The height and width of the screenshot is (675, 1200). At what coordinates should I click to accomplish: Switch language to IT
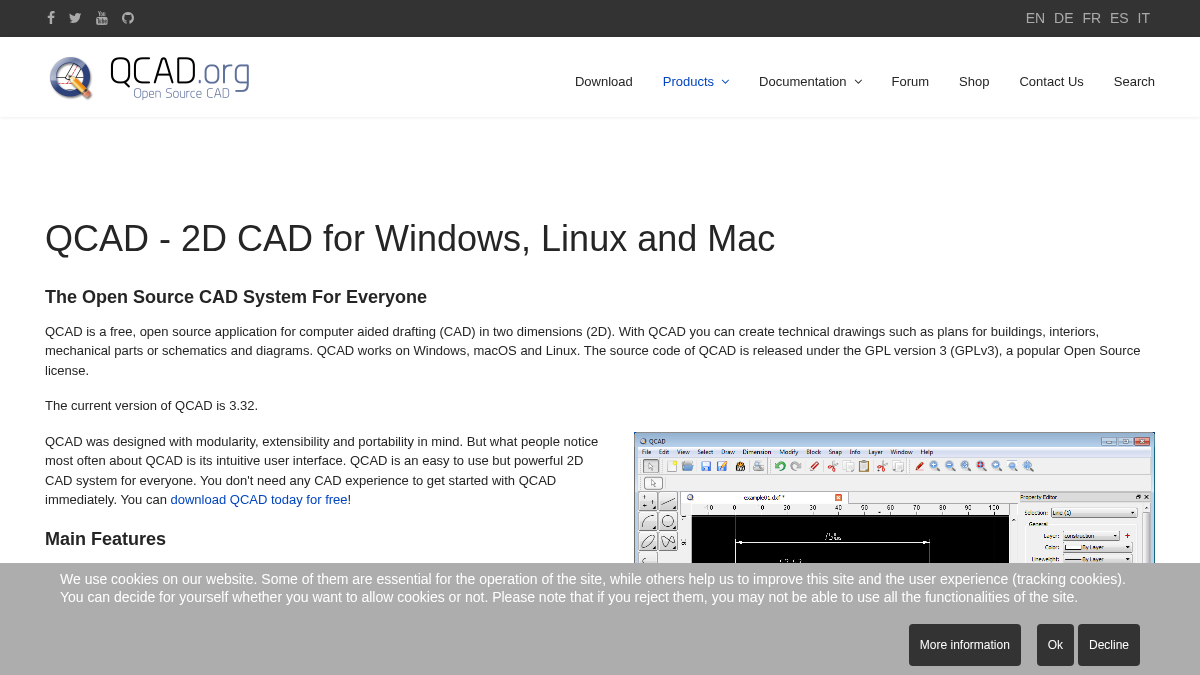coord(1143,18)
